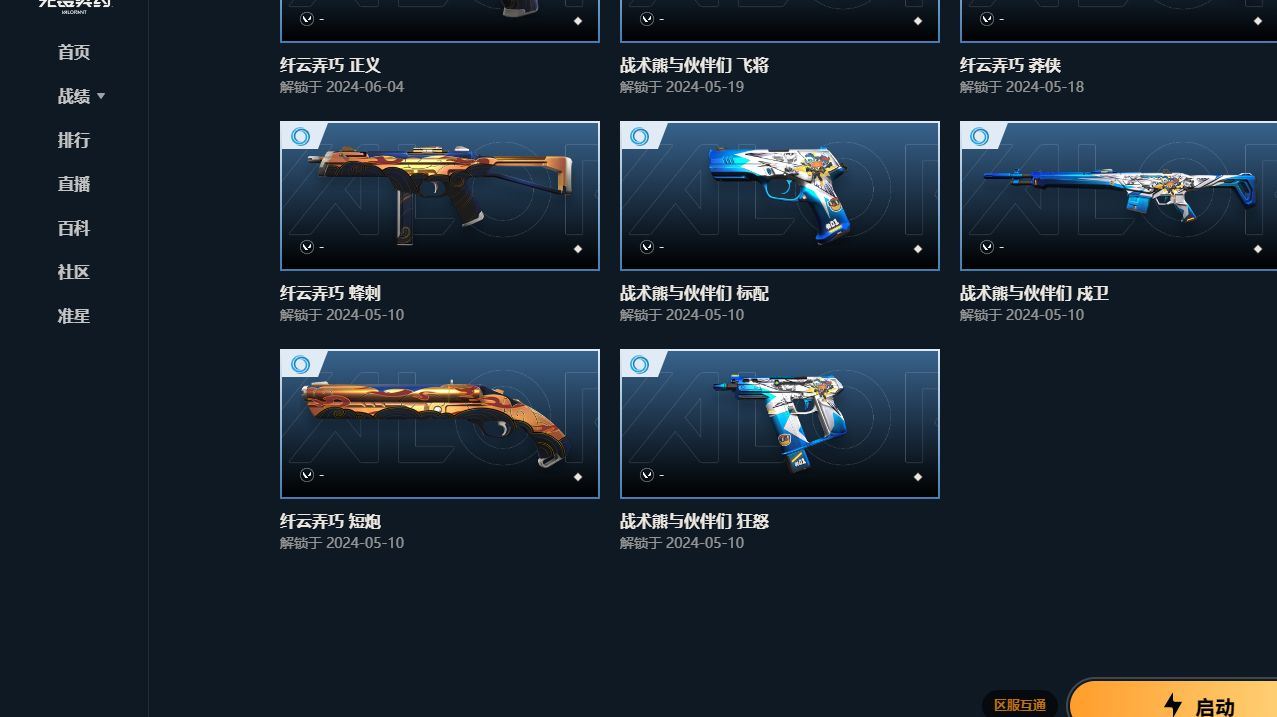The width and height of the screenshot is (1277, 717).
Task: Select 百科 in the sidebar navigation
Action: pyautogui.click(x=74, y=228)
